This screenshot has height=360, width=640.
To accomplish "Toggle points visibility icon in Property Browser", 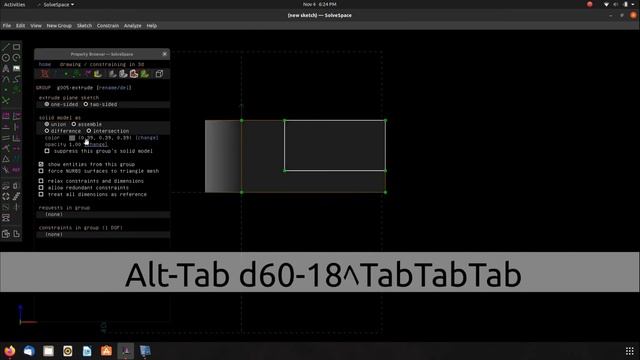I will tap(66, 73).
